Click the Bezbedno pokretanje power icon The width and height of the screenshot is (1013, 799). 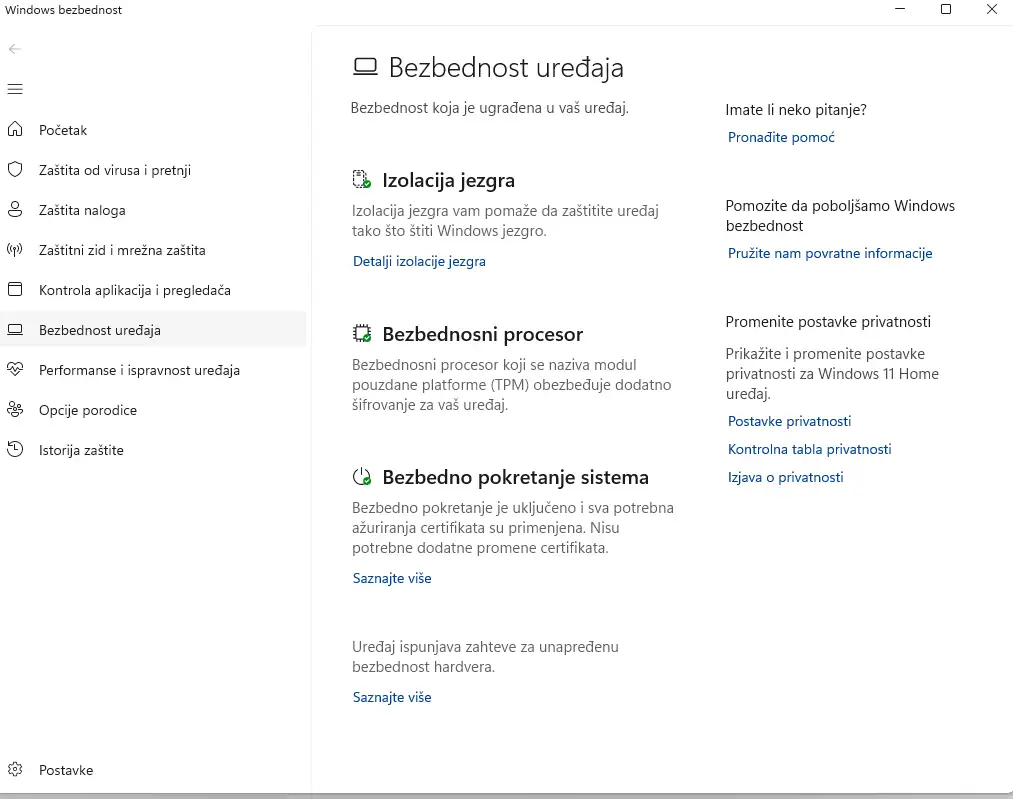coord(362,477)
